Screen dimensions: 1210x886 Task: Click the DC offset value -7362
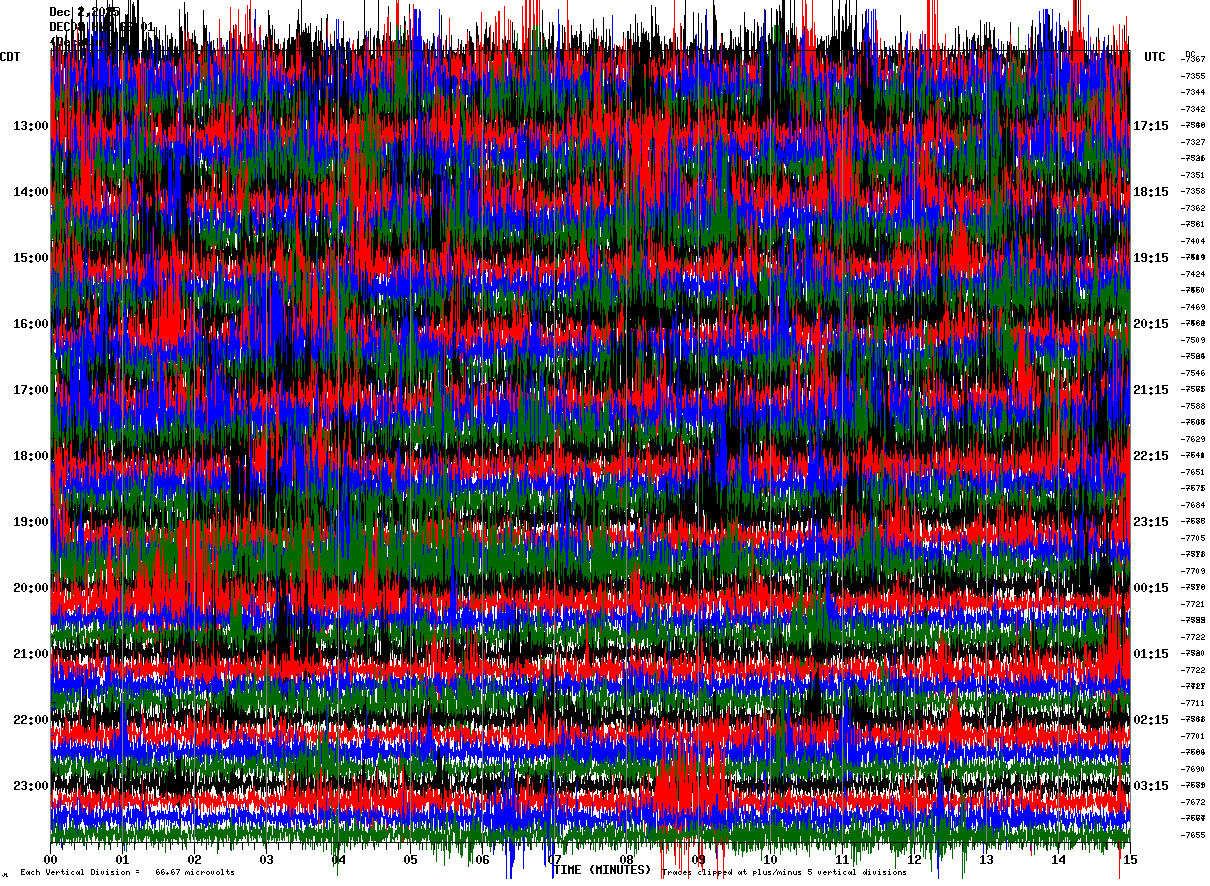coord(1193,208)
